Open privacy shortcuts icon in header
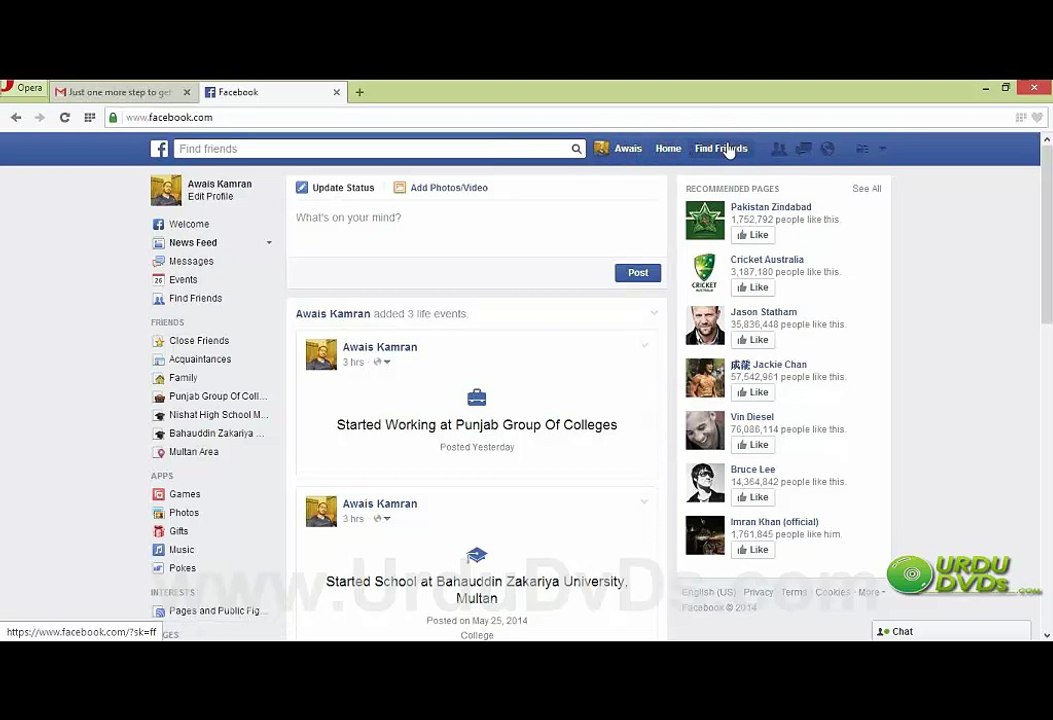This screenshot has height=720, width=1053. [x=862, y=148]
